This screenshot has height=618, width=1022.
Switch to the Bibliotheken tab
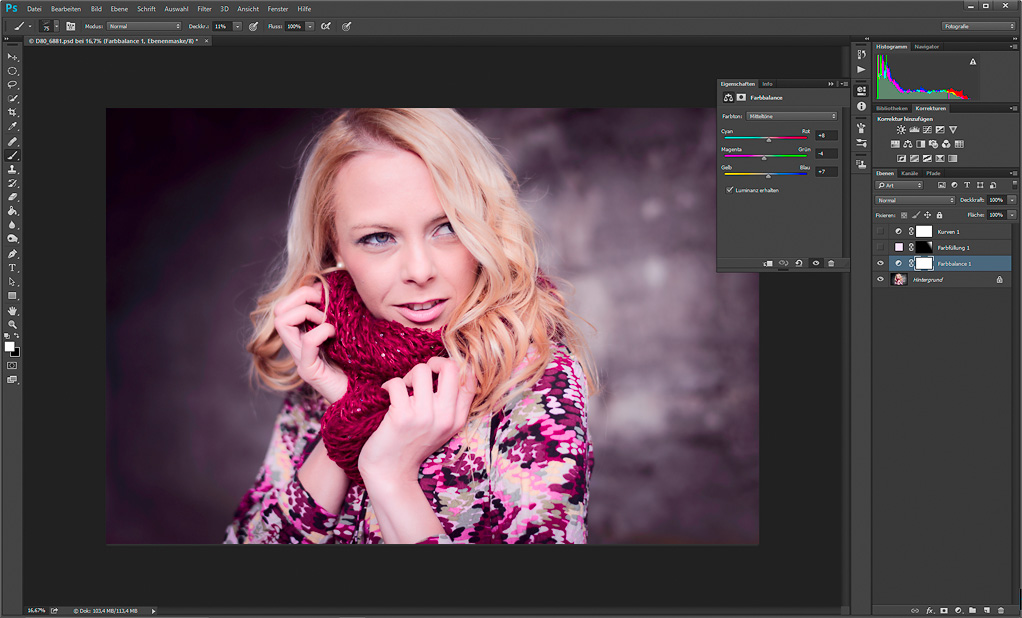pyautogui.click(x=892, y=108)
